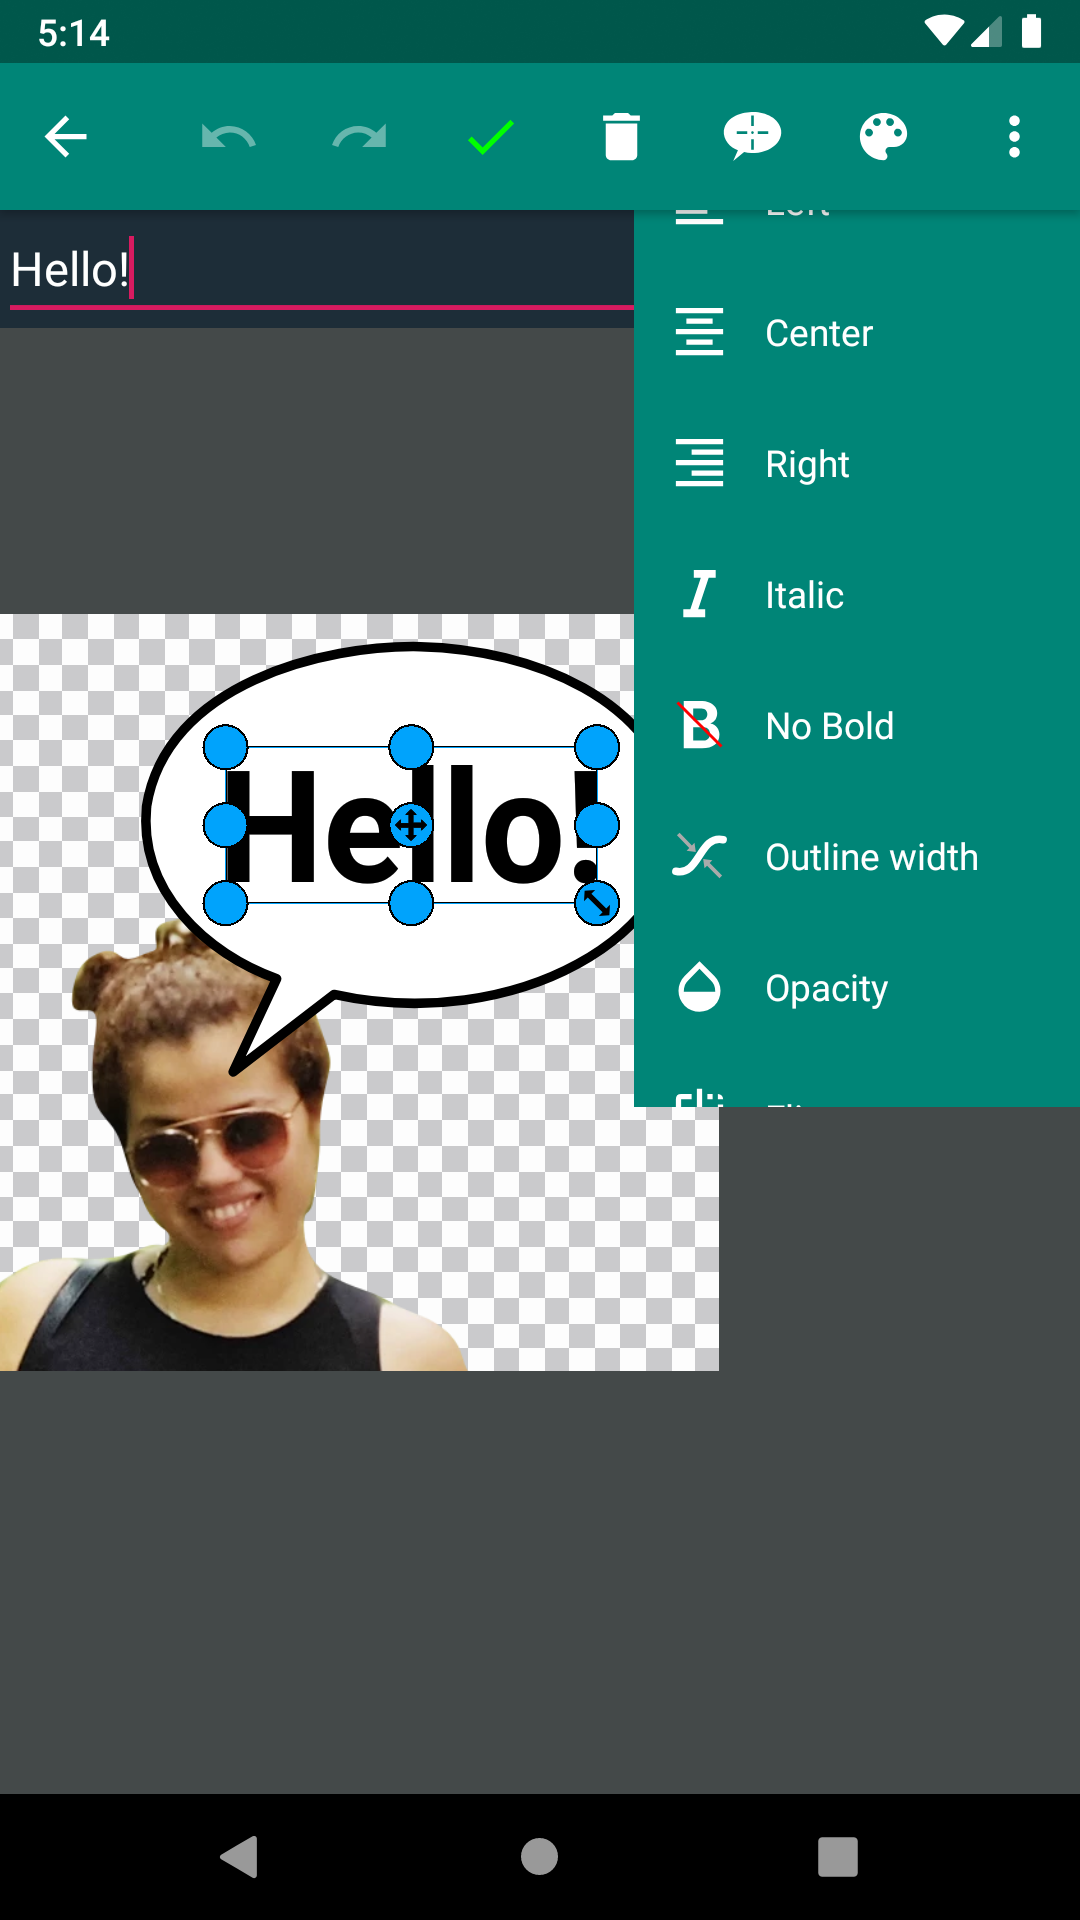Screen dimensions: 1080x1920
Task: Undo the last edit
Action: coord(228,137)
